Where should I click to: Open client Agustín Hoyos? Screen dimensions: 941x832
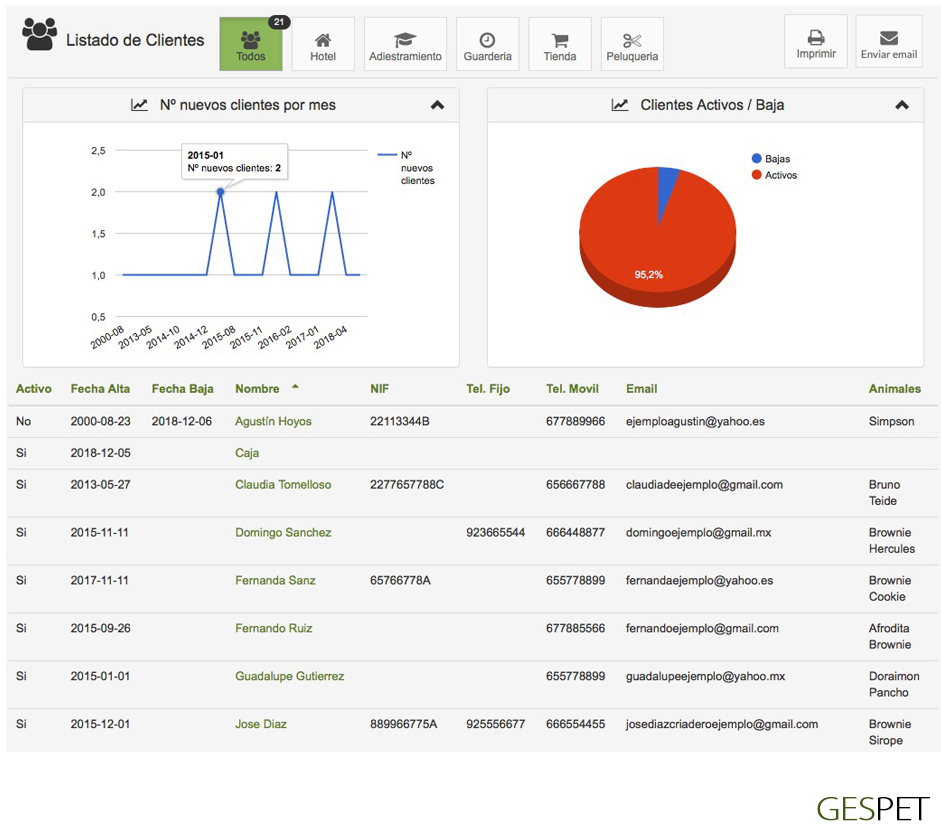click(273, 422)
